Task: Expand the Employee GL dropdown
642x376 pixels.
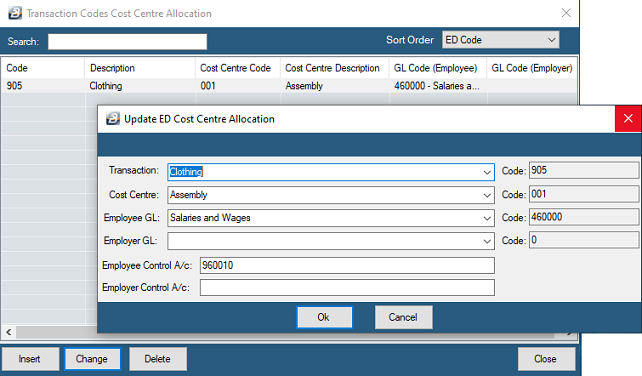Action: (x=487, y=218)
